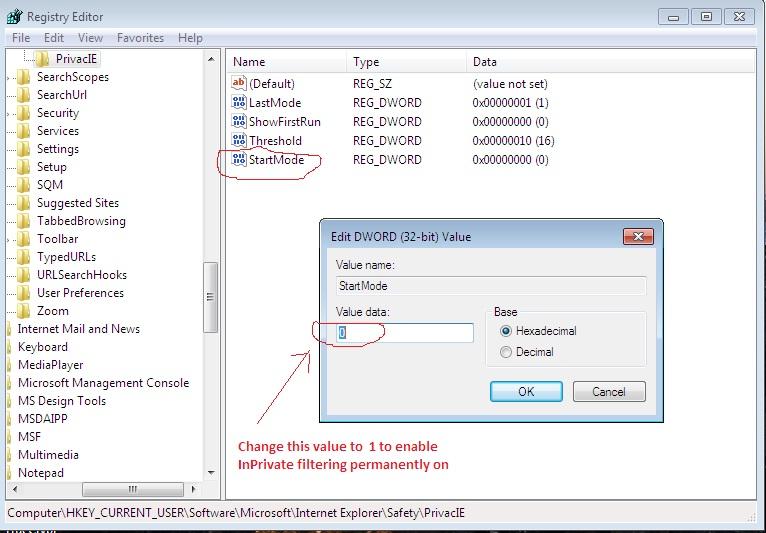The width and height of the screenshot is (766, 533).
Task: Expand the Security key
Action: tap(9, 114)
